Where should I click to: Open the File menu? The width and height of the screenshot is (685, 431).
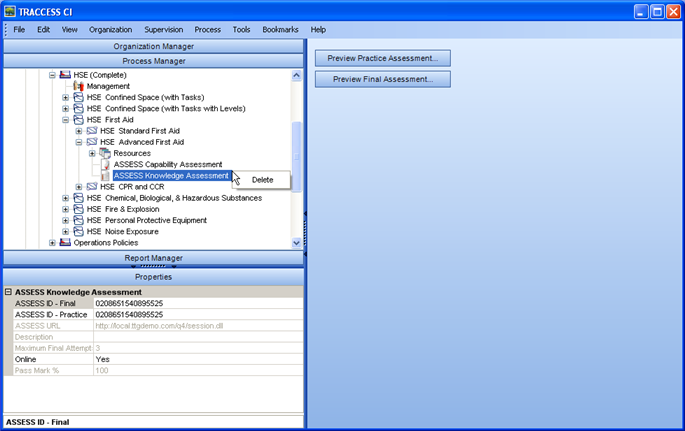[x=19, y=30]
